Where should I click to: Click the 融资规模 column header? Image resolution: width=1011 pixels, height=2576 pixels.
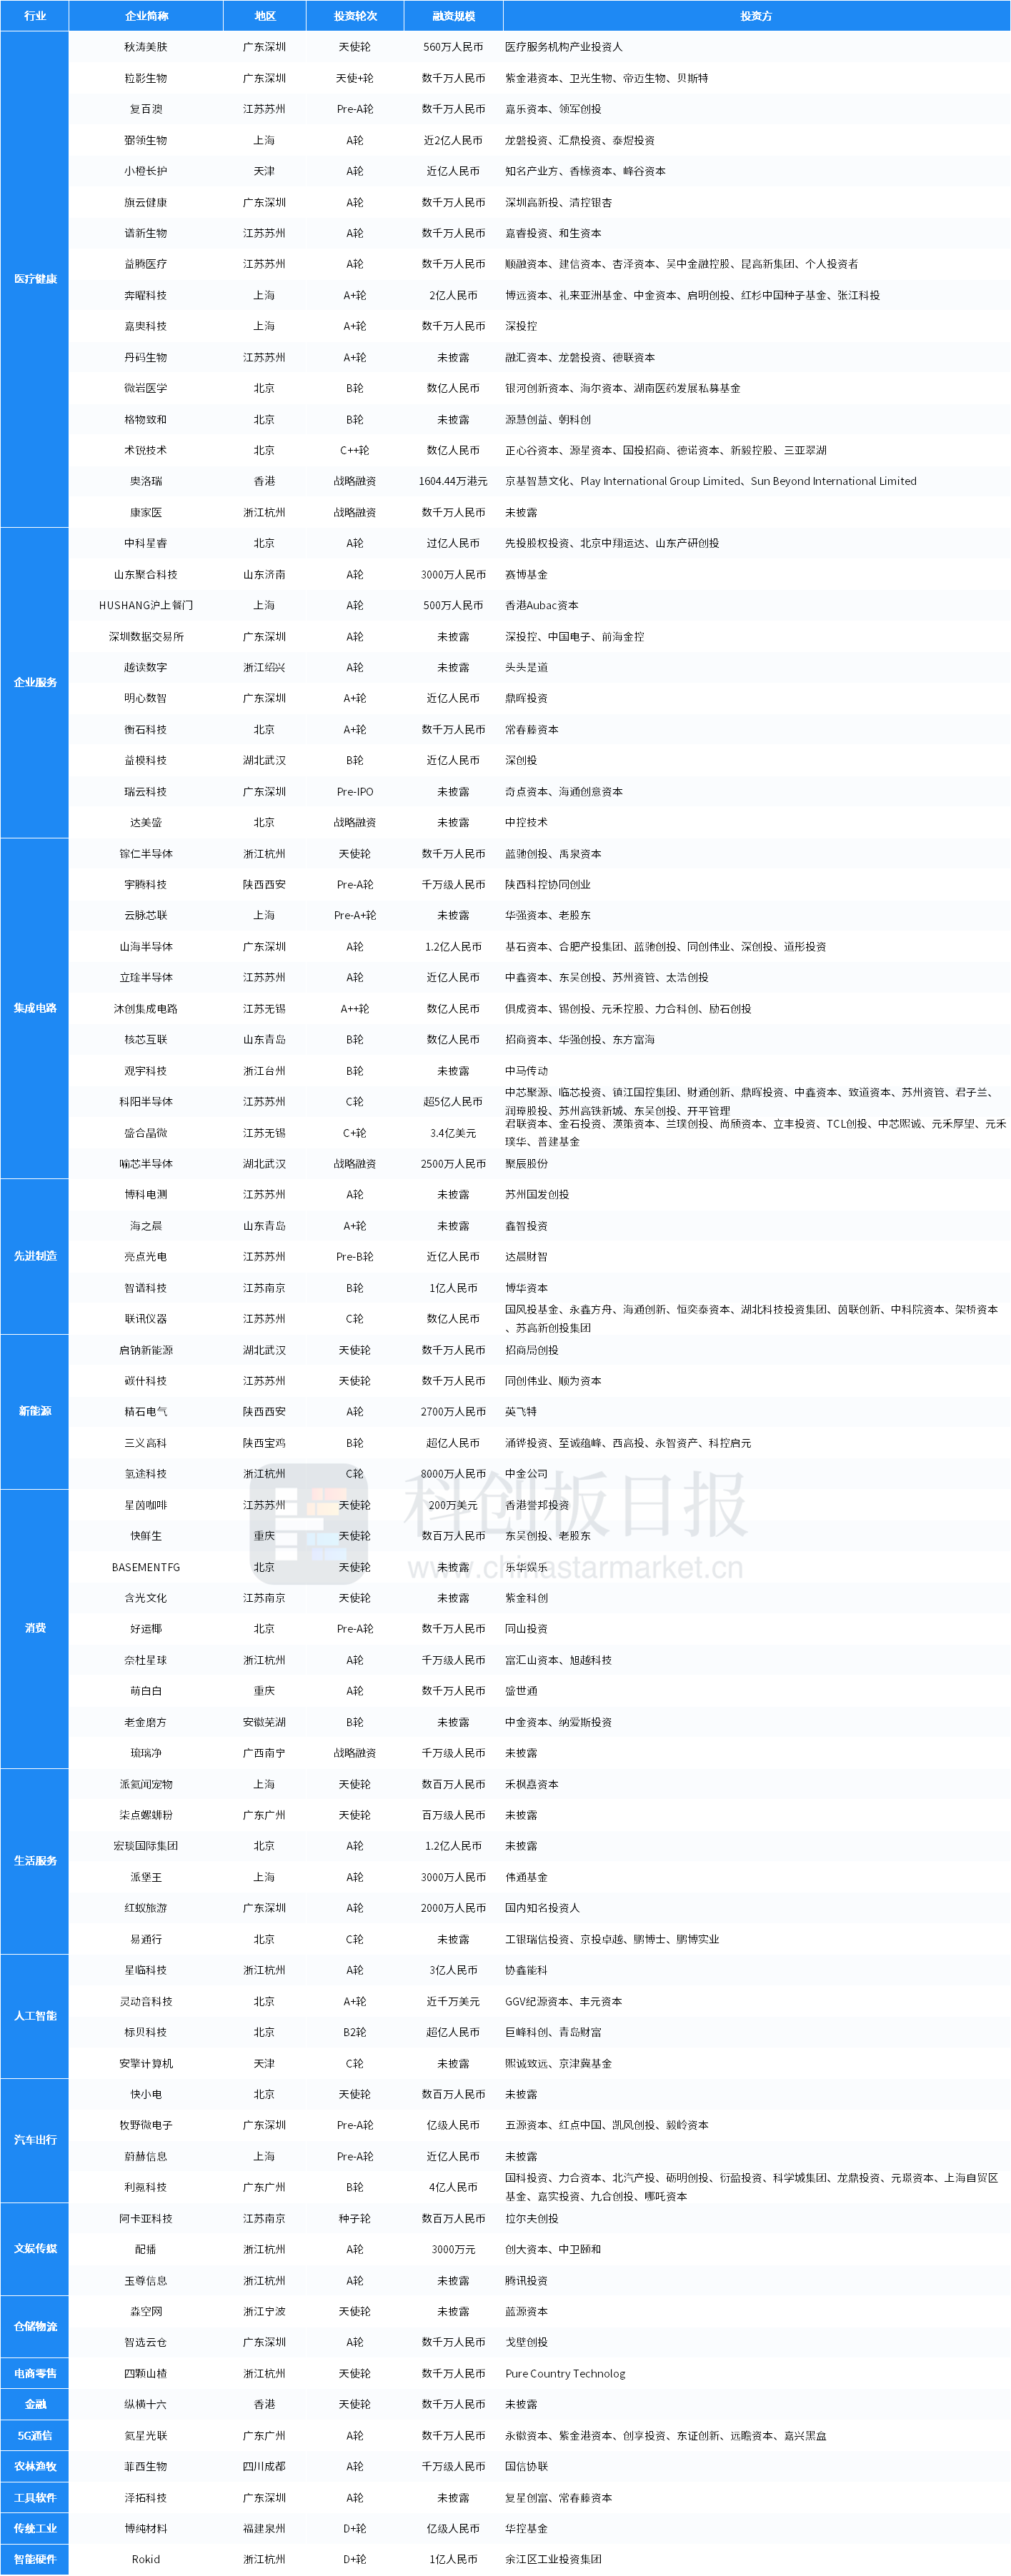(453, 16)
